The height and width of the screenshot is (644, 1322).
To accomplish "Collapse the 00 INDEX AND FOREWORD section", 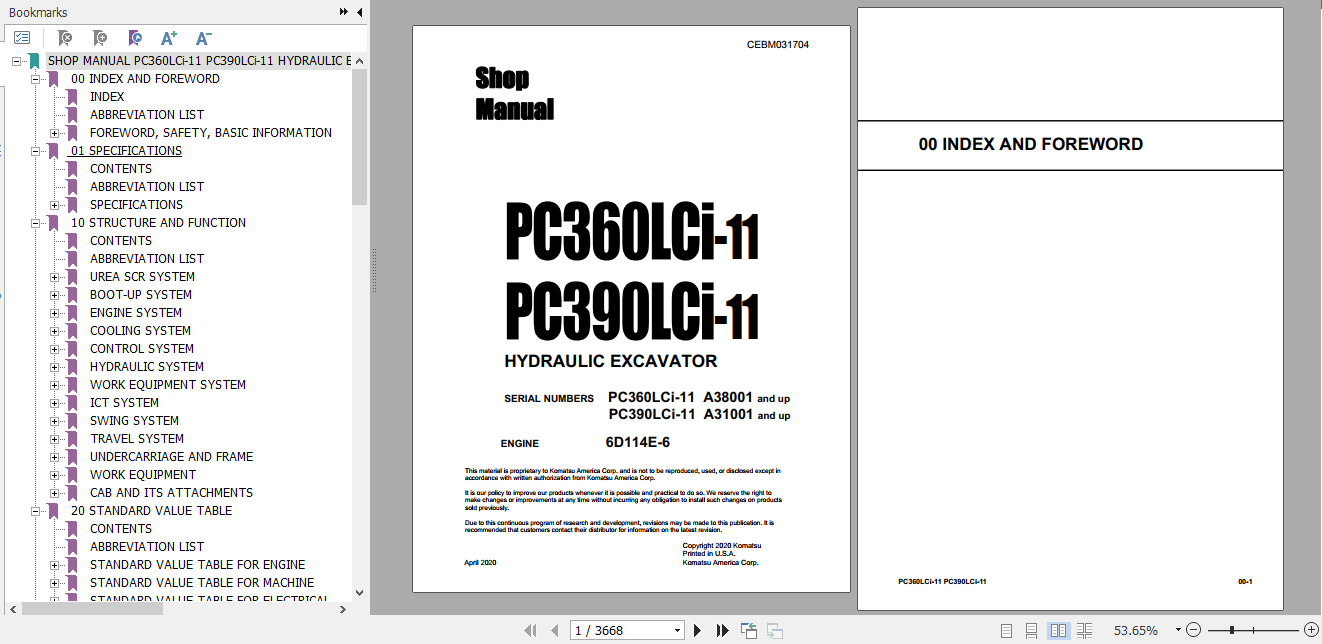I will tap(36, 79).
